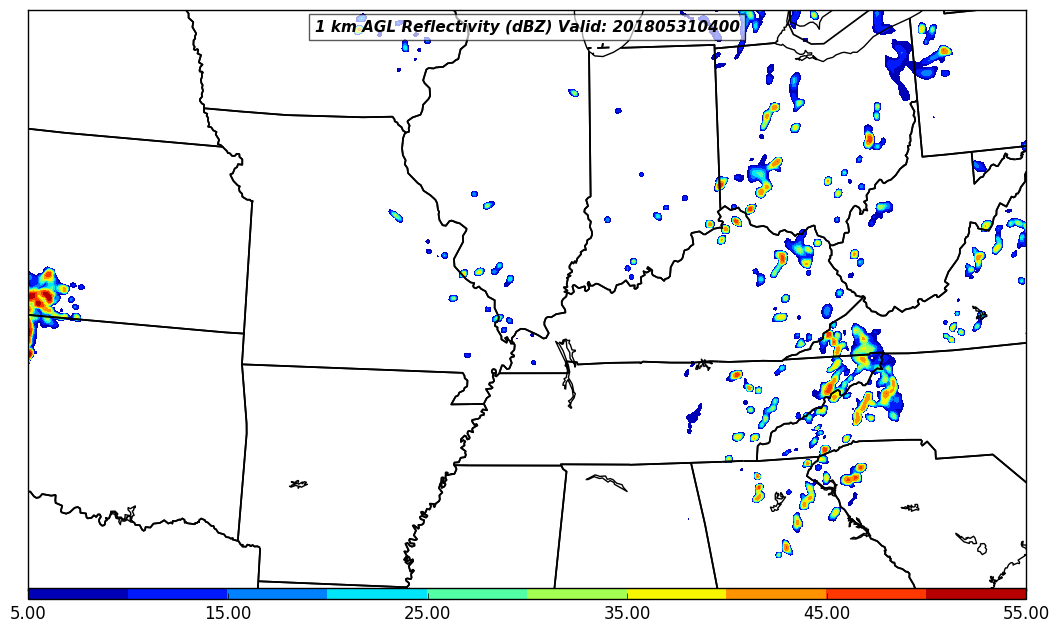Viewport: 1060px width, 633px height.
Task: Select the blue 10-15 dBZ colorbar segment
Action: pos(178,594)
